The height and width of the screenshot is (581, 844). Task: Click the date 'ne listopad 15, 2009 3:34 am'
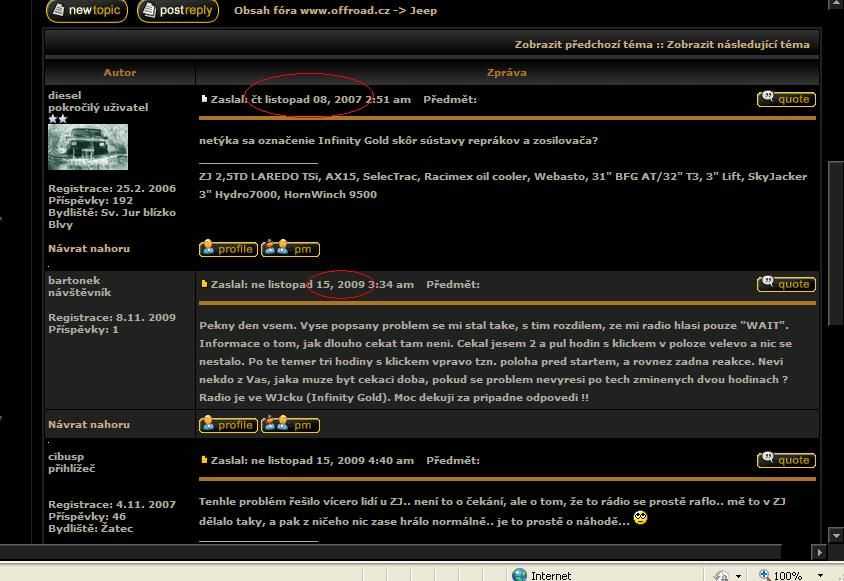coord(333,284)
